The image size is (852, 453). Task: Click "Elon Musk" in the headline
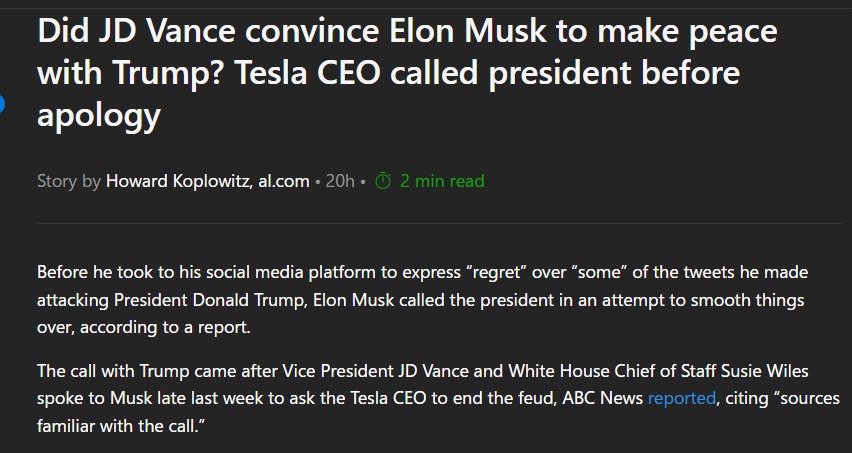[x=468, y=30]
